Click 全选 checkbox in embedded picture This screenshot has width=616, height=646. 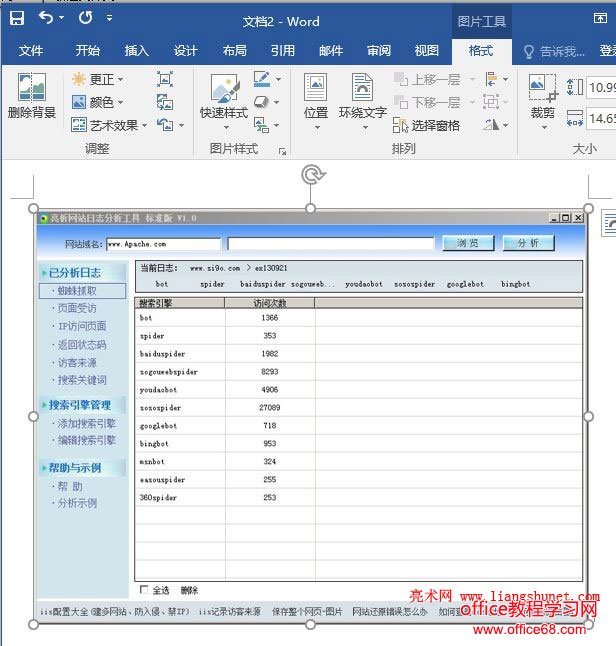point(144,590)
